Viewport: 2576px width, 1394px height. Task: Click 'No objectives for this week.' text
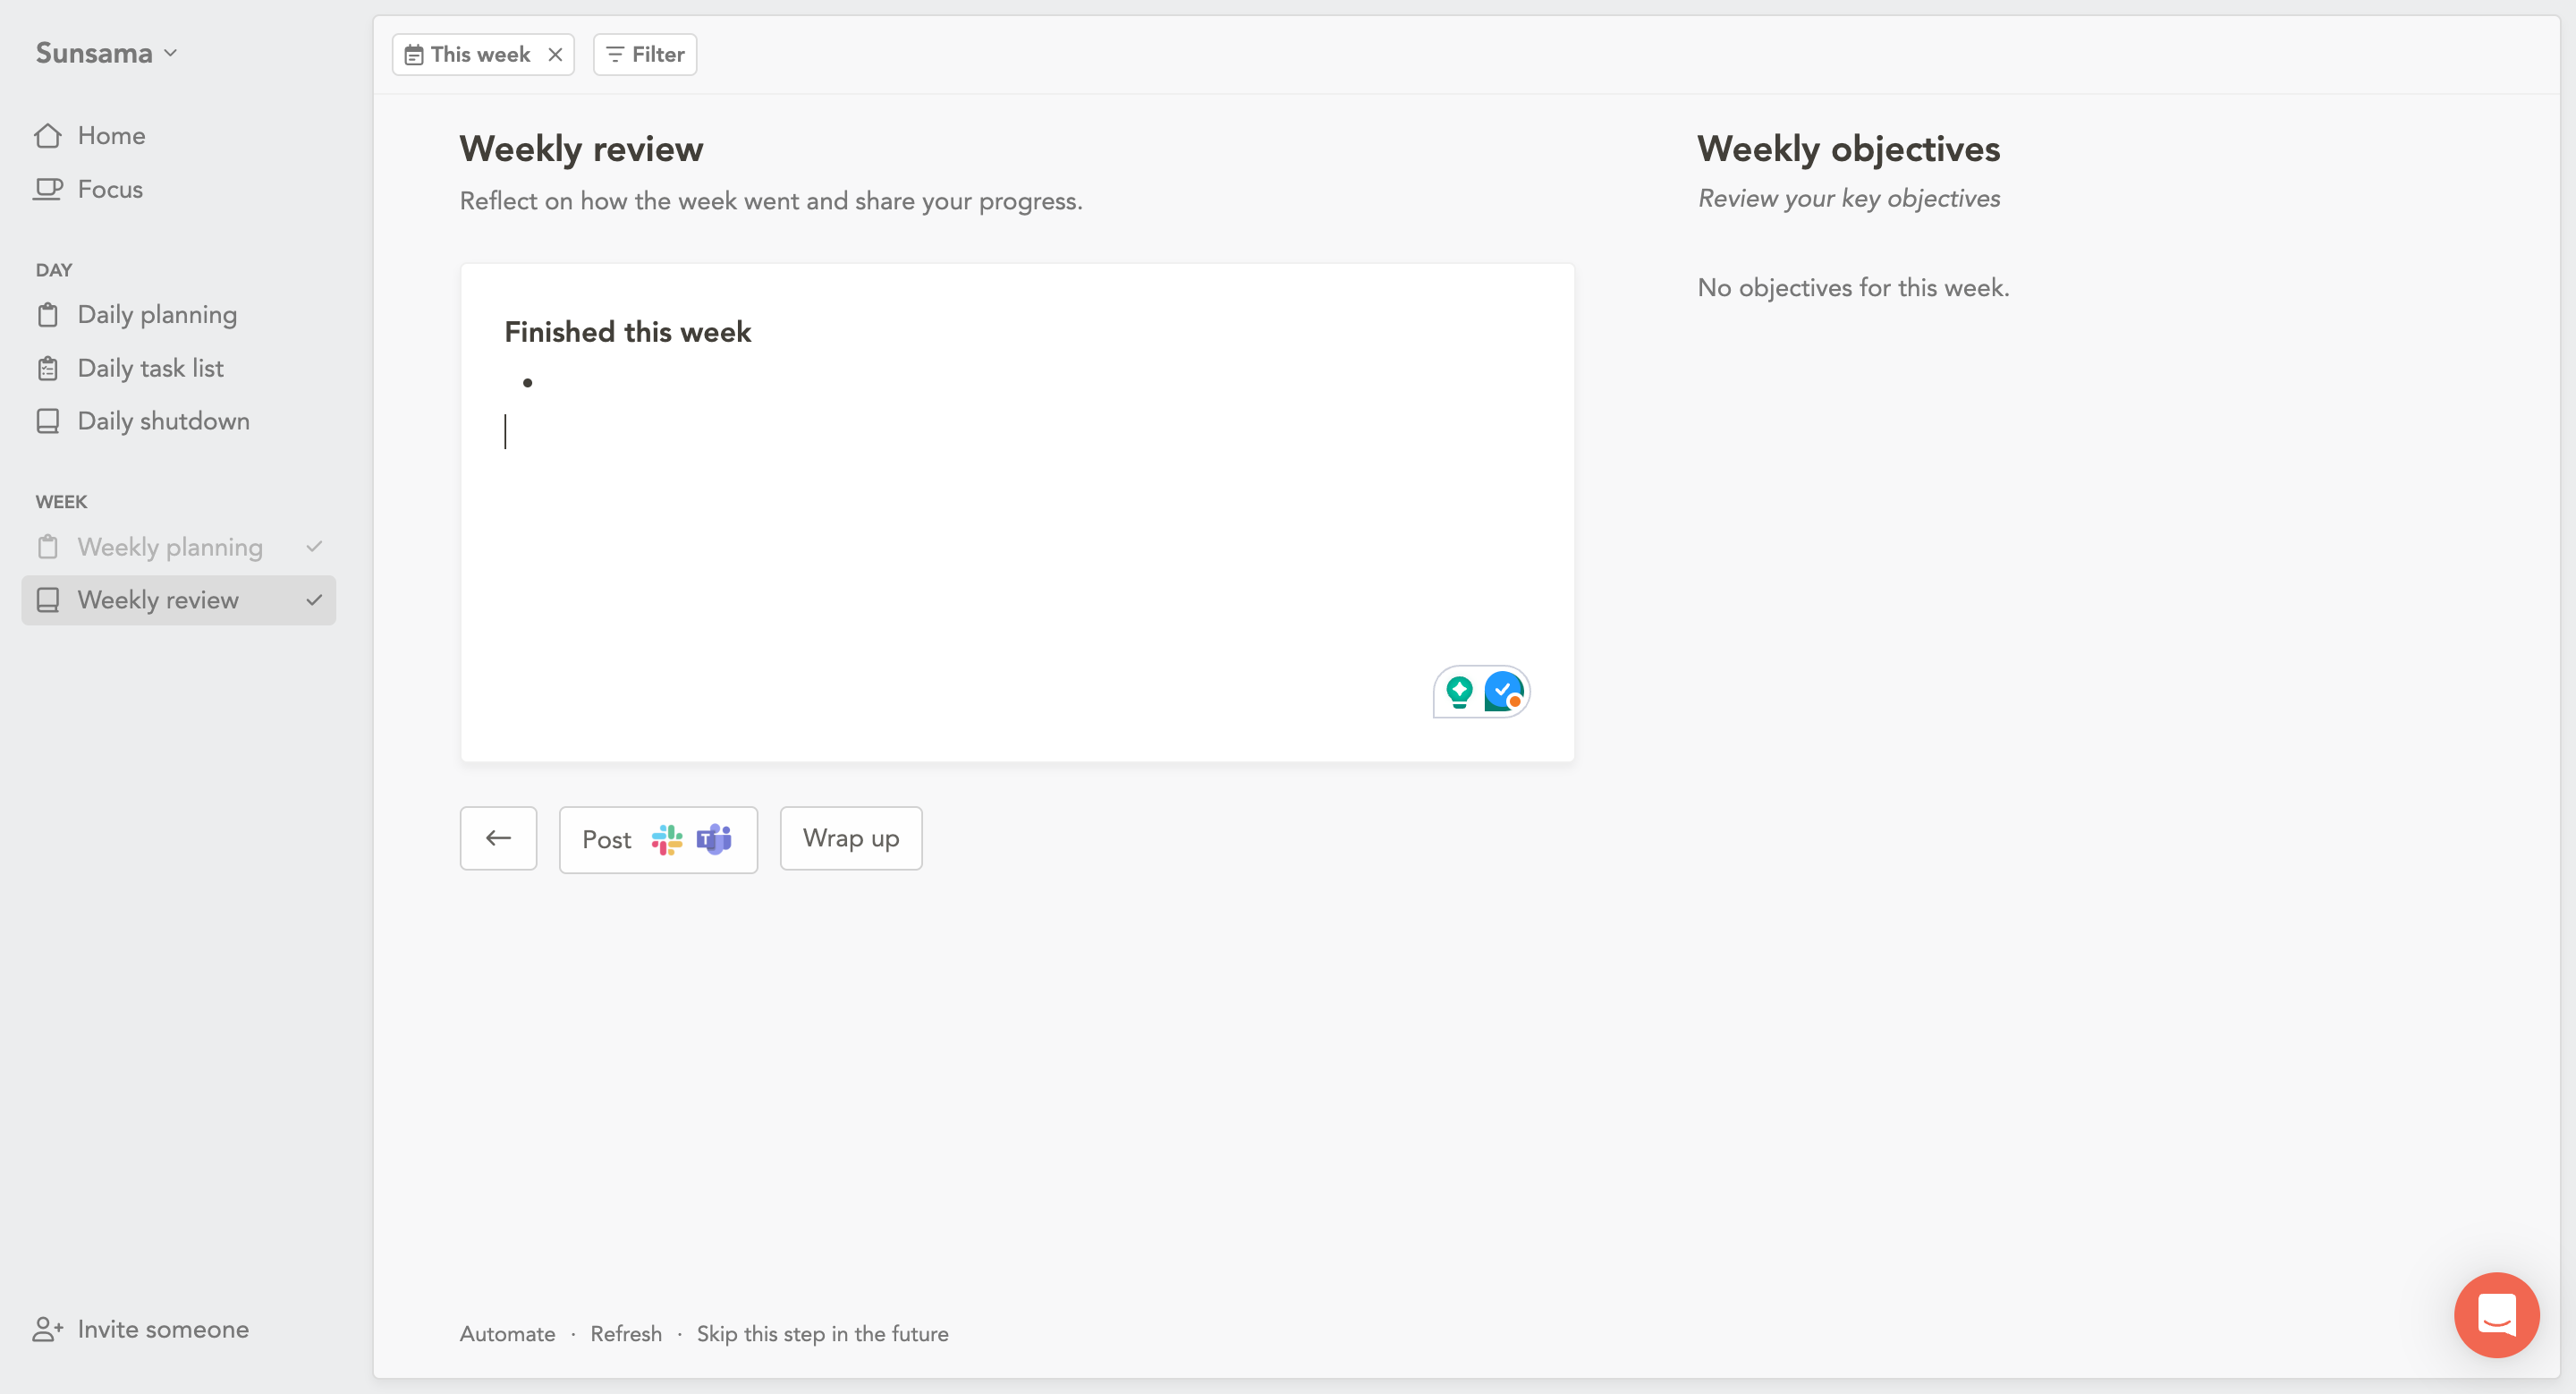tap(1853, 288)
